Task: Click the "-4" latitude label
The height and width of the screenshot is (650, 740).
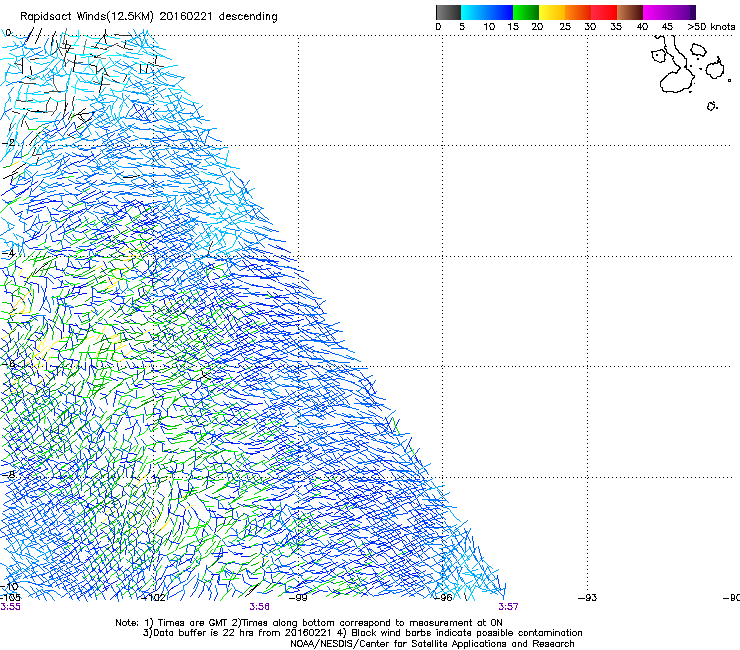Action: click(x=8, y=253)
